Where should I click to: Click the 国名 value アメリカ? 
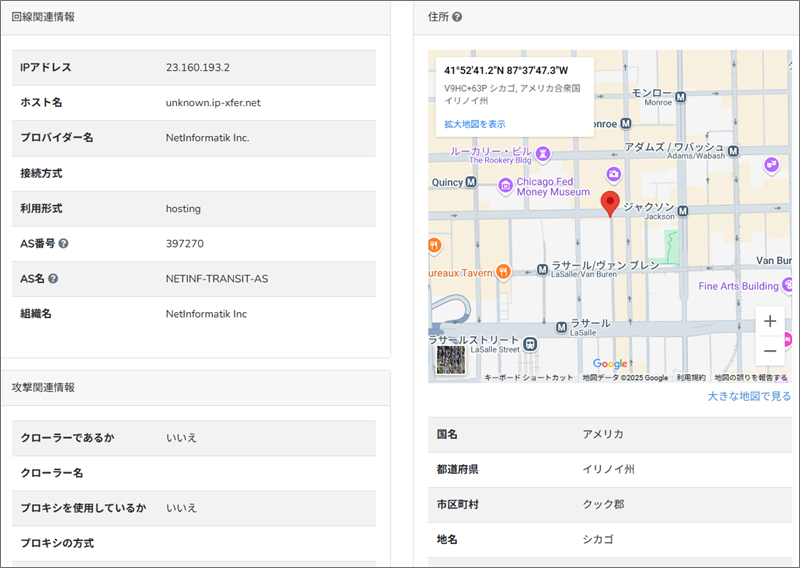[603, 434]
